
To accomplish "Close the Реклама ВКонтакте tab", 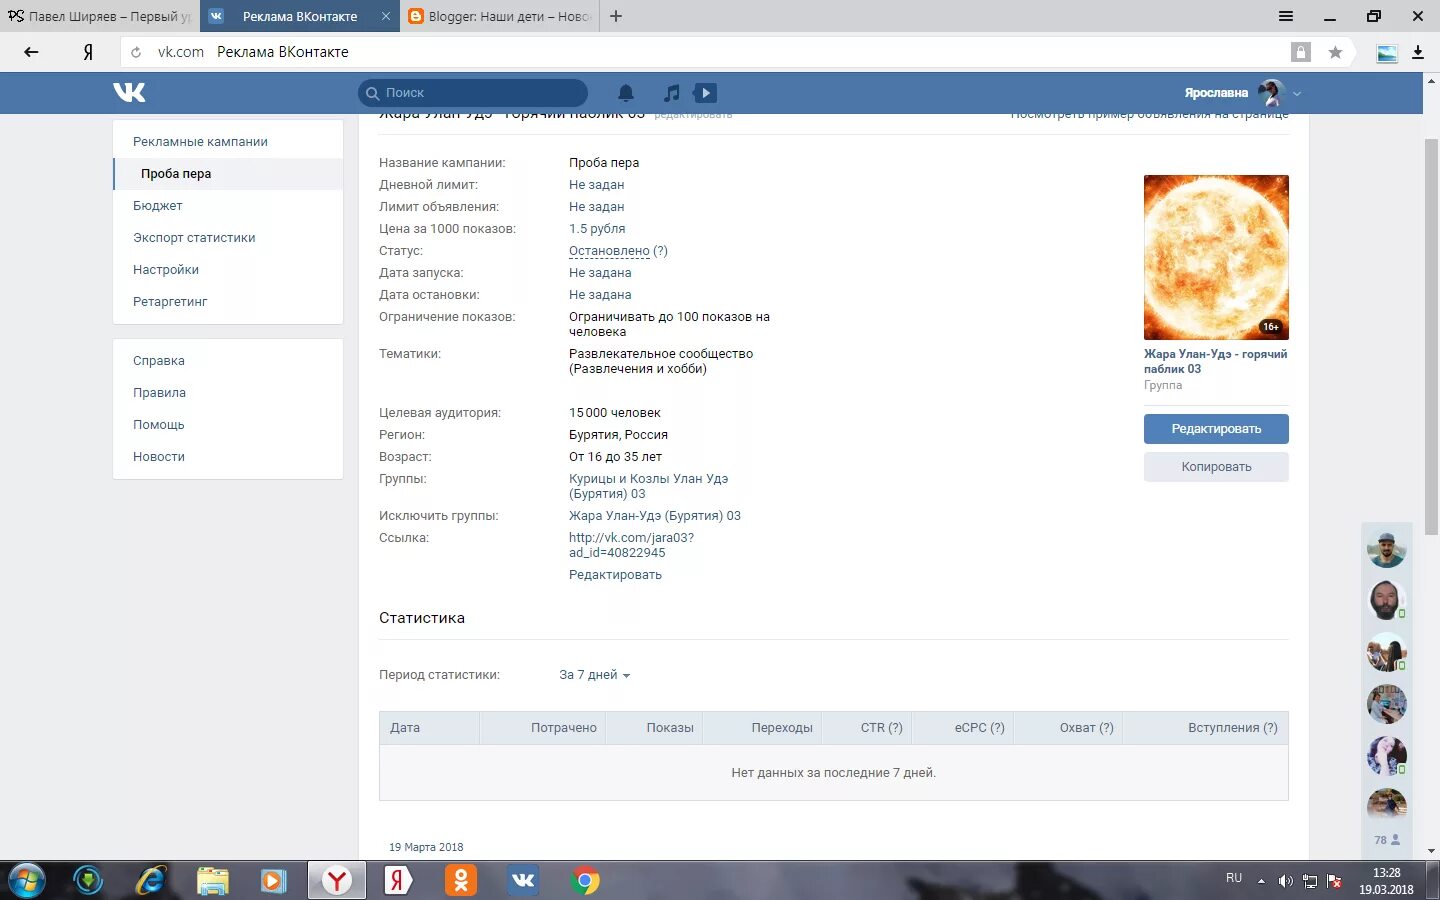I will coord(386,16).
